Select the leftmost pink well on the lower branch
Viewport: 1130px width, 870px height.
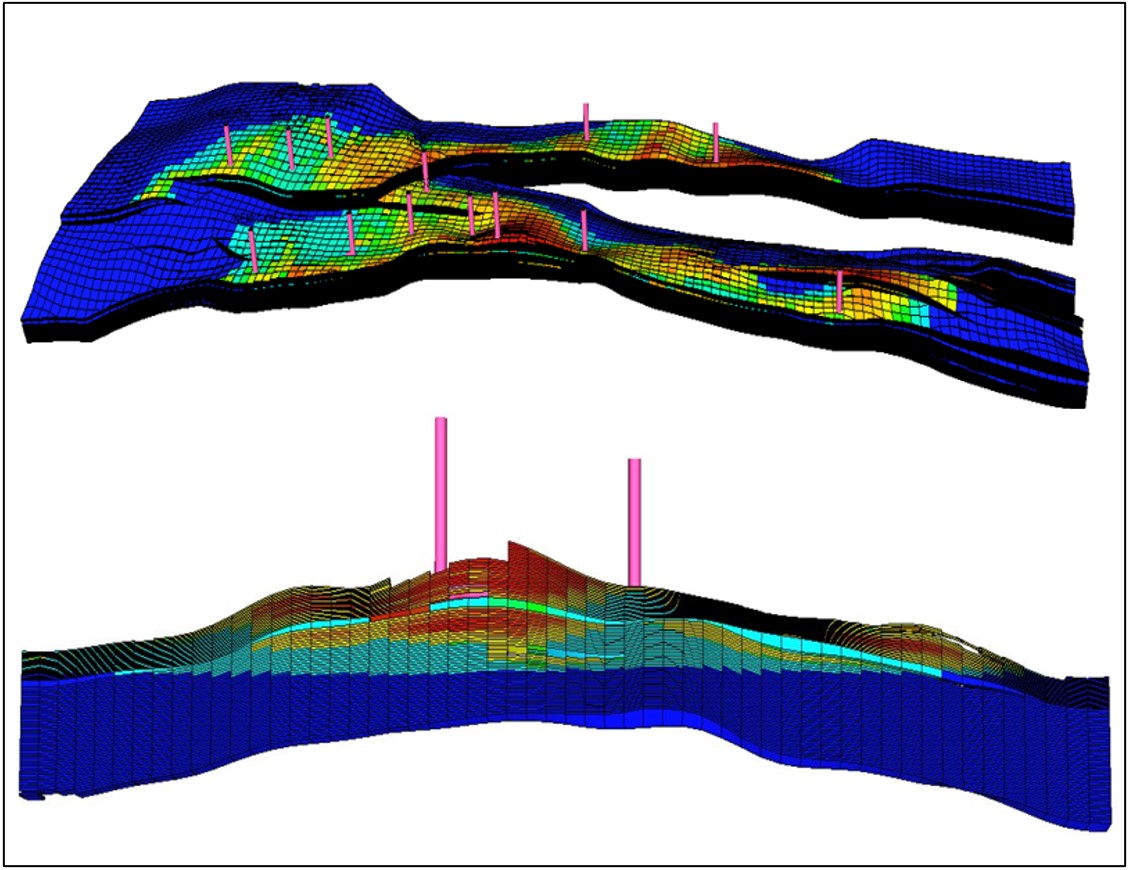(x=253, y=249)
